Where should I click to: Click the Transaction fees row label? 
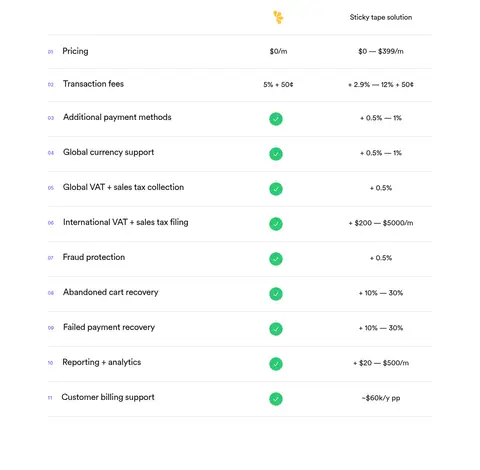(x=93, y=84)
